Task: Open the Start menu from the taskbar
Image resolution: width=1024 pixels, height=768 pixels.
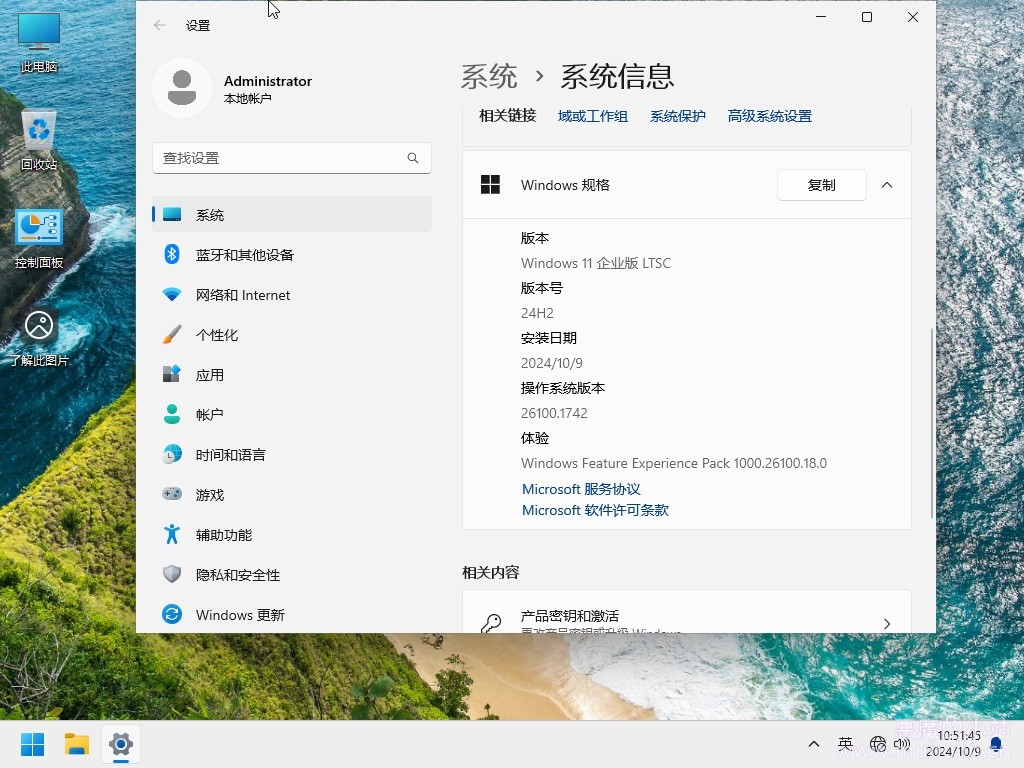Action: click(x=32, y=744)
